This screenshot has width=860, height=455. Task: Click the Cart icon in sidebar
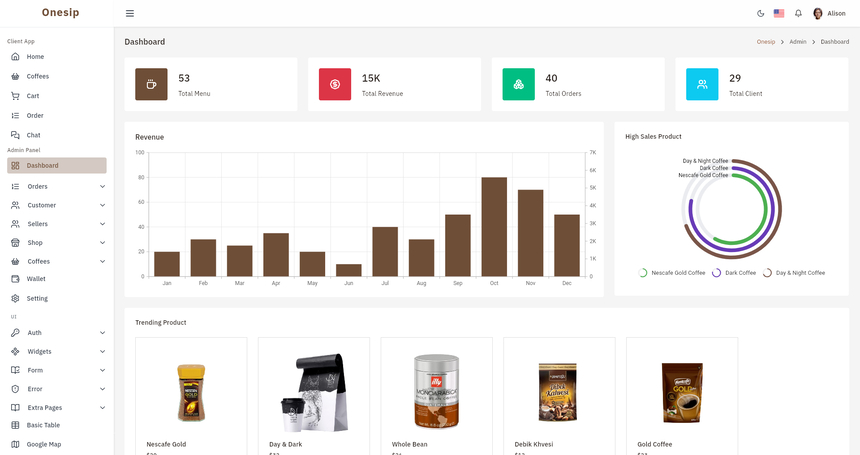point(15,96)
